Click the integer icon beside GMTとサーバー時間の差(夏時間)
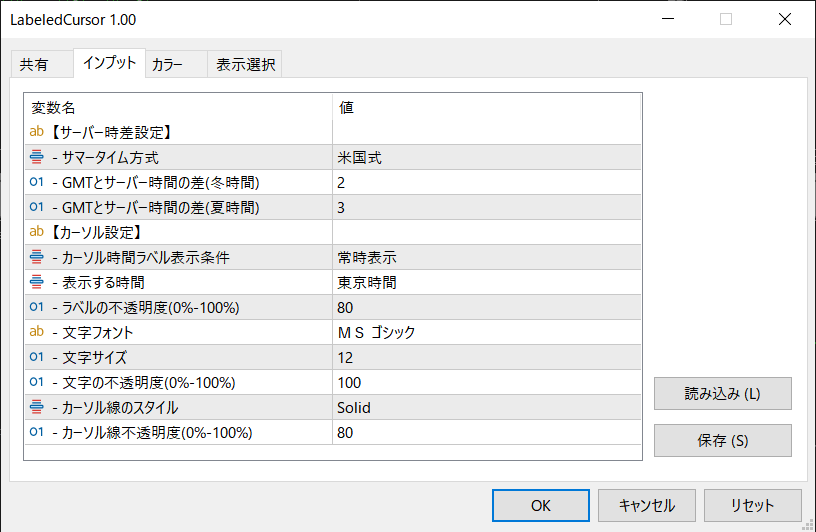This screenshot has width=816, height=532. click(37, 207)
